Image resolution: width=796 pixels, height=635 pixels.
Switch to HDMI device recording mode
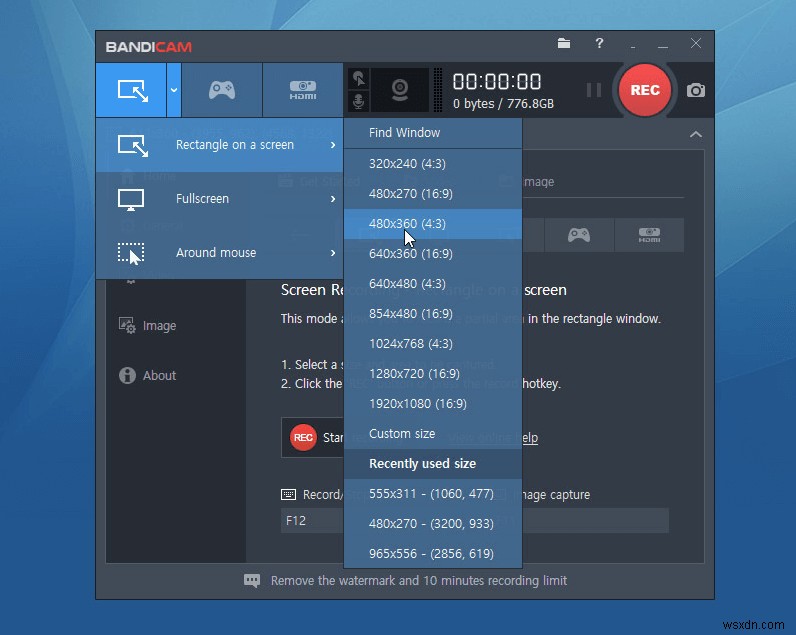click(303, 90)
